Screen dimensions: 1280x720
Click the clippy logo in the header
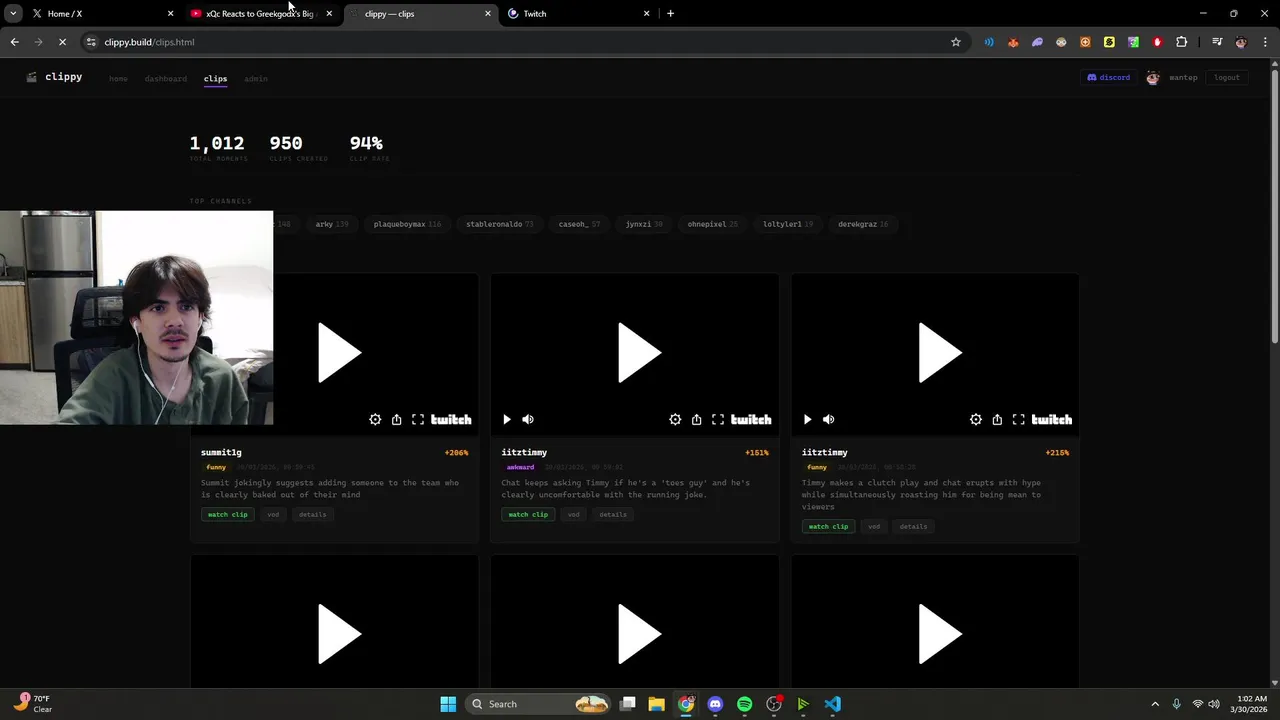pyautogui.click(x=54, y=77)
